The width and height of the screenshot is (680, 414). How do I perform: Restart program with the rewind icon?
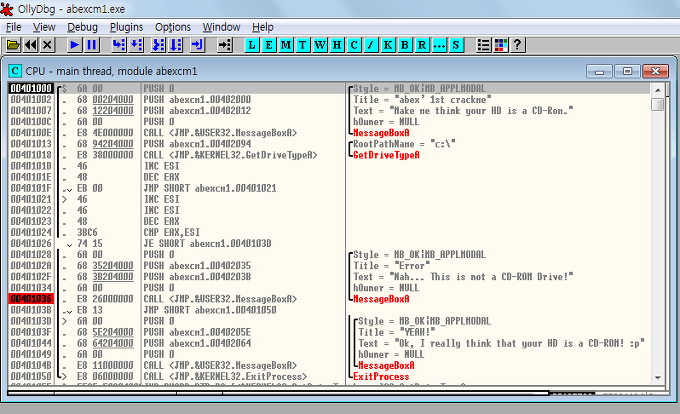click(31, 45)
